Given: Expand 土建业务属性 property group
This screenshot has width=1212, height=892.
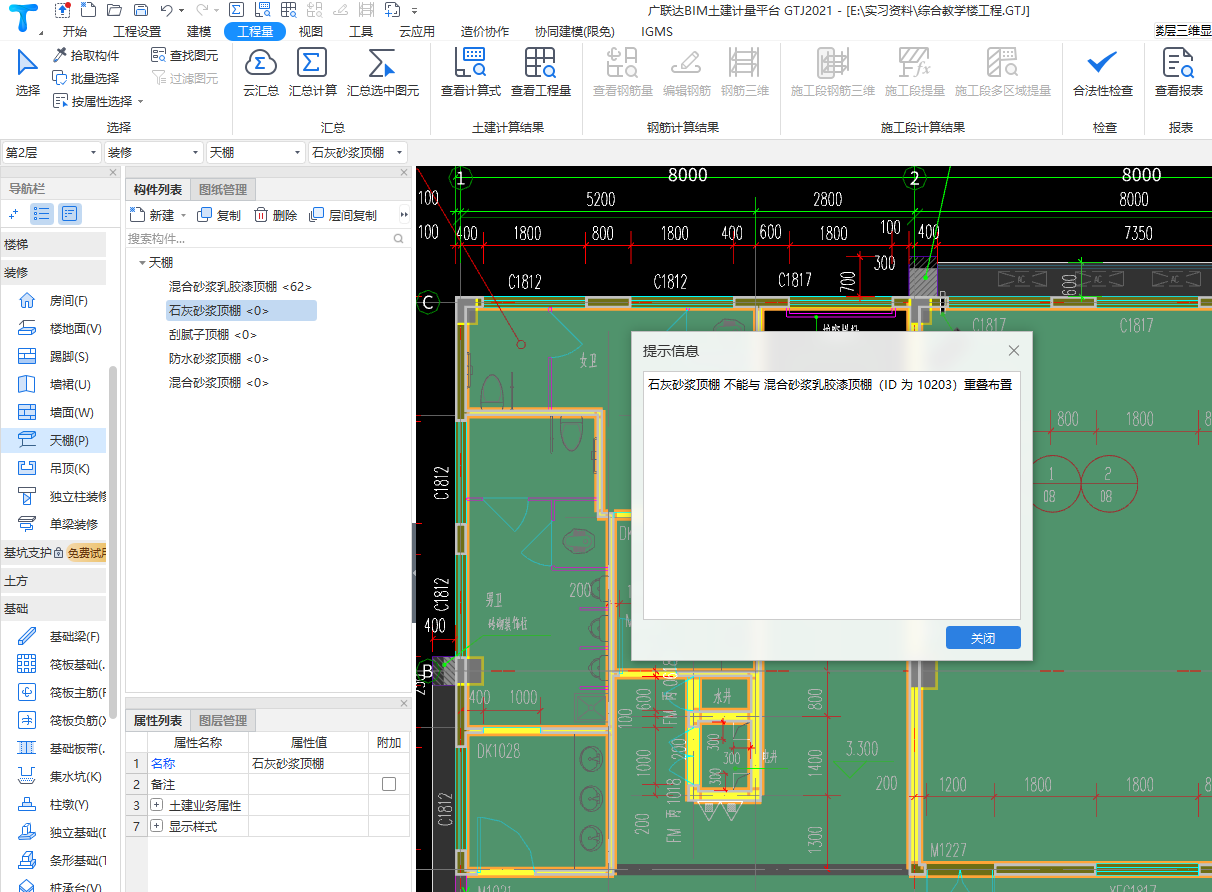Looking at the screenshot, I should [156, 805].
